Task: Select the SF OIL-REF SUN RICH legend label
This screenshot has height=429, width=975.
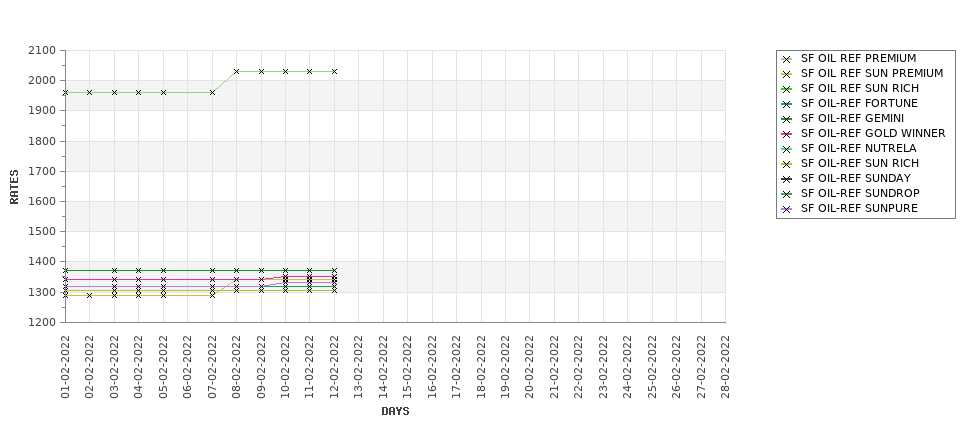Action: click(859, 163)
